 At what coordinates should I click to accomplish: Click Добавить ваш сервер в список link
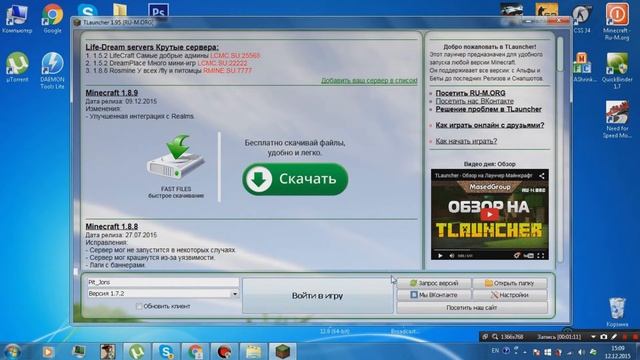tap(369, 80)
